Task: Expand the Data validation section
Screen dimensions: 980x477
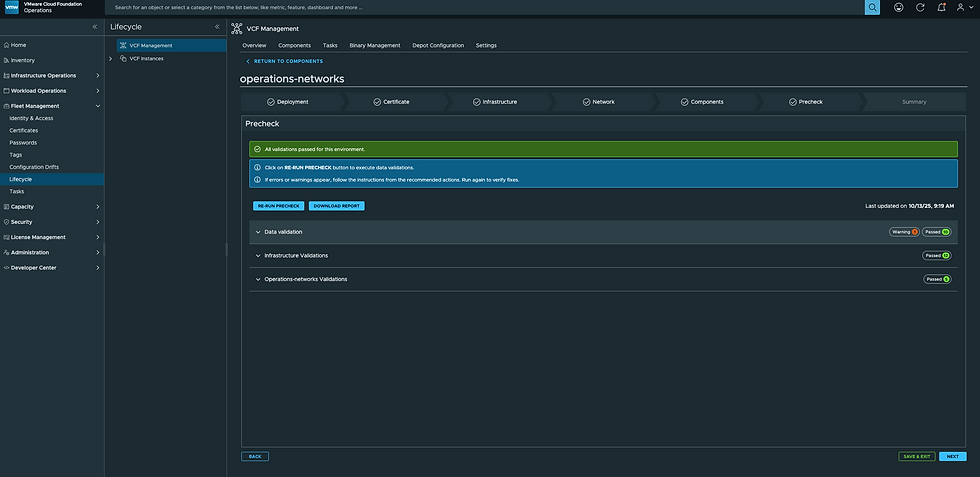Action: [x=258, y=231]
